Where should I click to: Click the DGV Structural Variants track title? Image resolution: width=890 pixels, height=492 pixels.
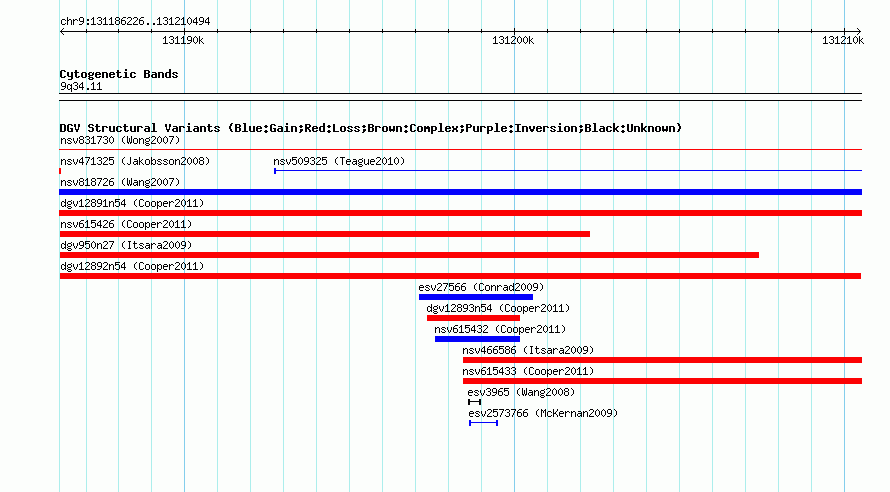coord(371,128)
